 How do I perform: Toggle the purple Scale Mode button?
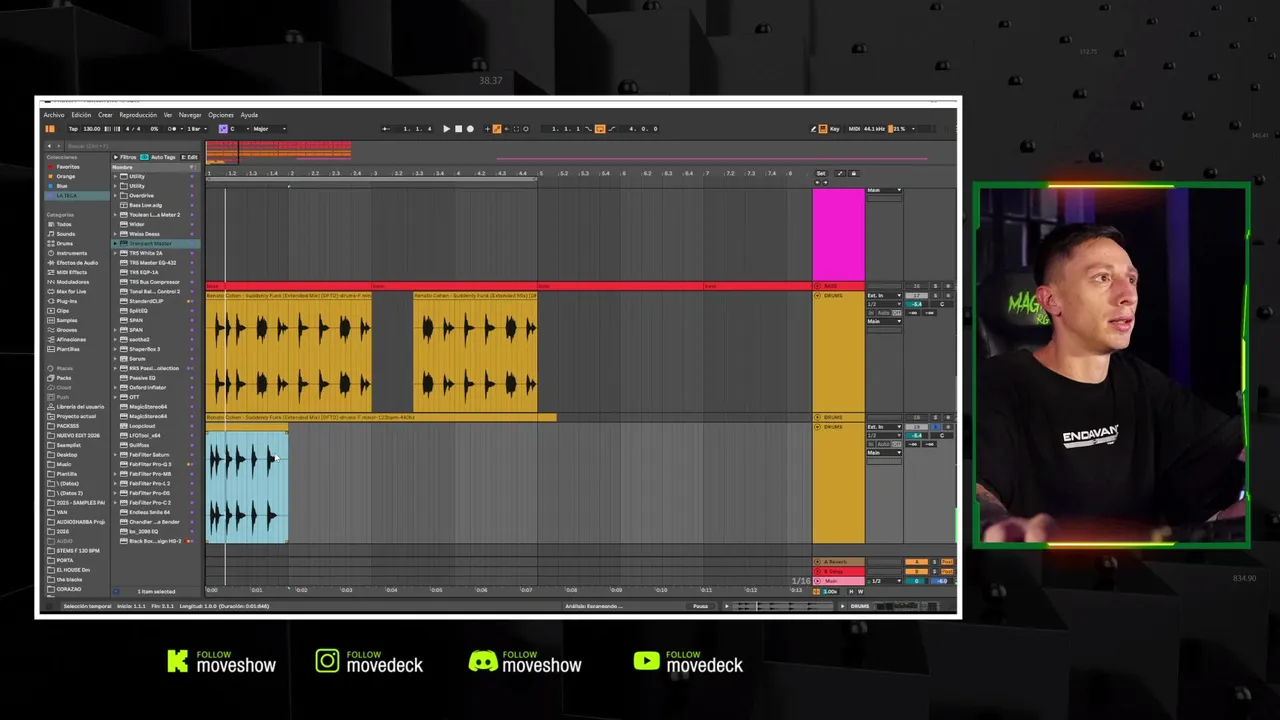(x=223, y=129)
